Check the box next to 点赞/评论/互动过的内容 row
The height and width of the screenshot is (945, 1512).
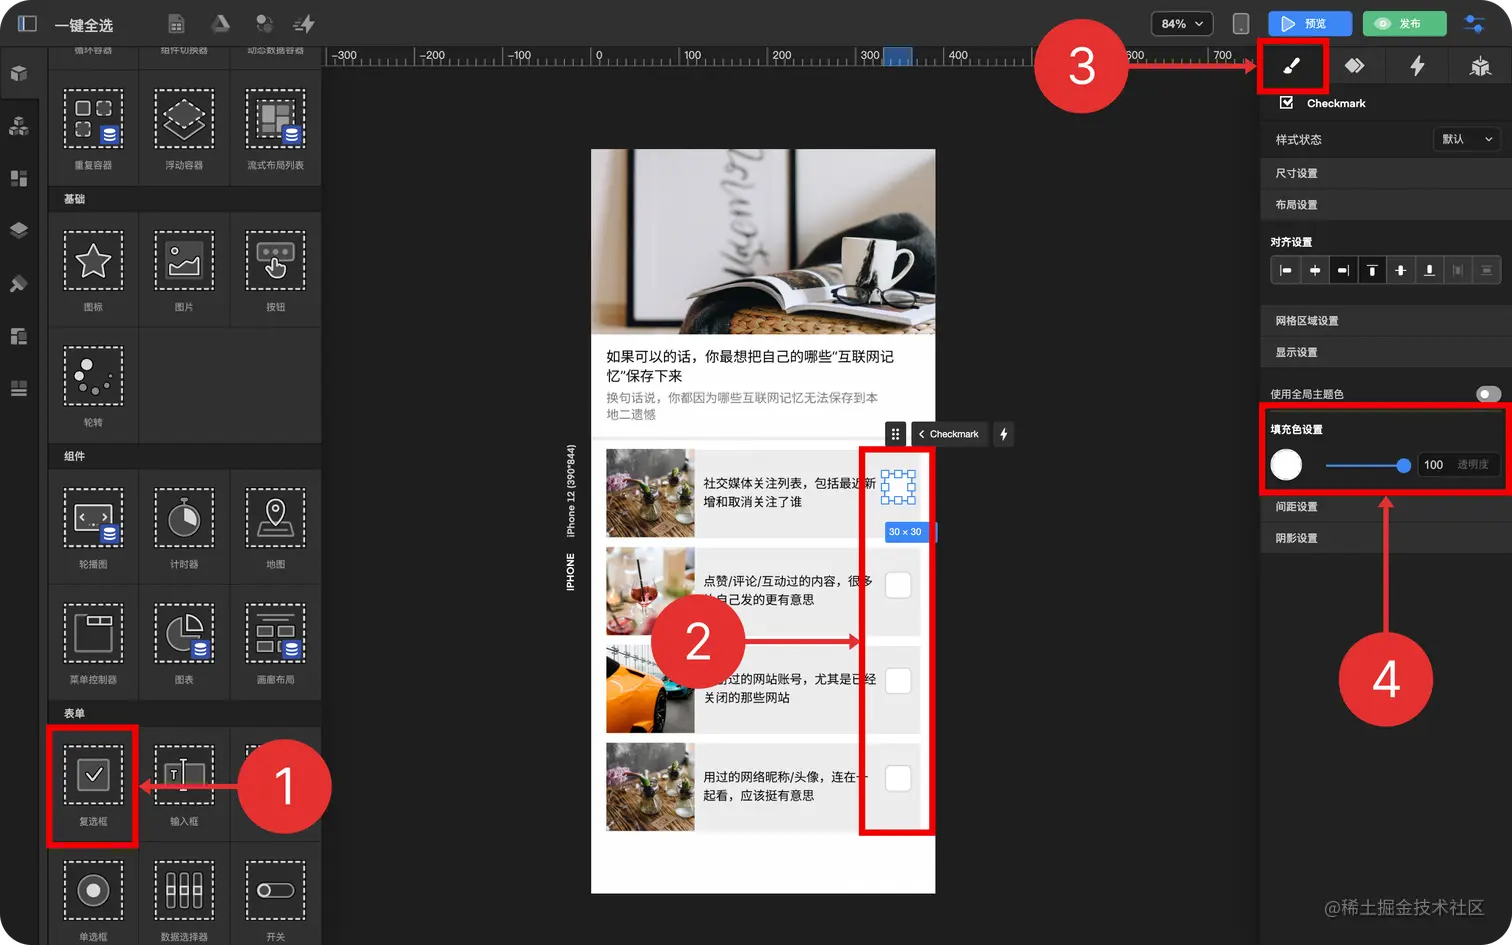(x=898, y=585)
